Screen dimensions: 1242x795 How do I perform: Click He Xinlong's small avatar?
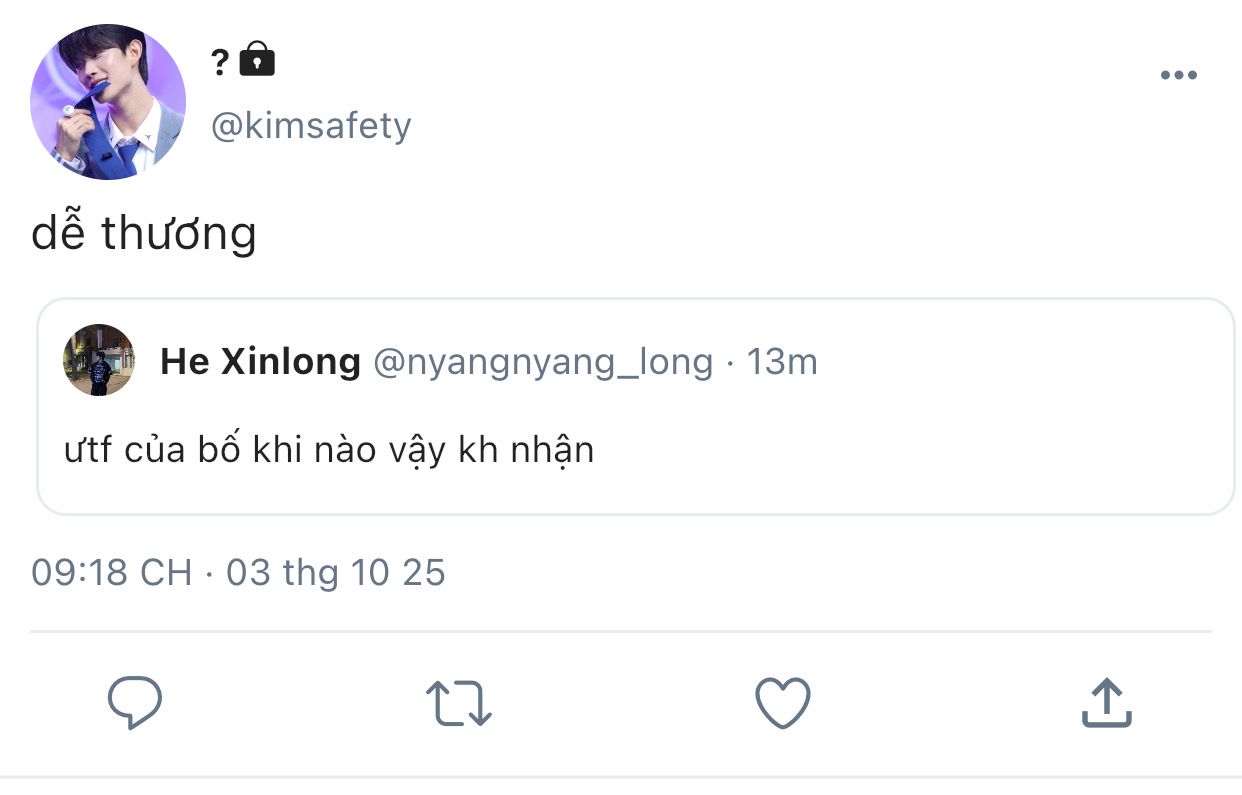[99, 360]
